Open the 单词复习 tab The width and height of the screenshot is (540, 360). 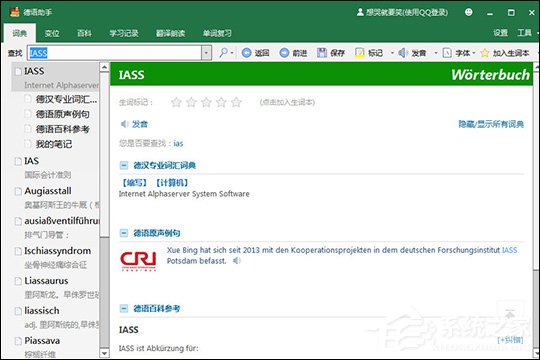click(217, 33)
